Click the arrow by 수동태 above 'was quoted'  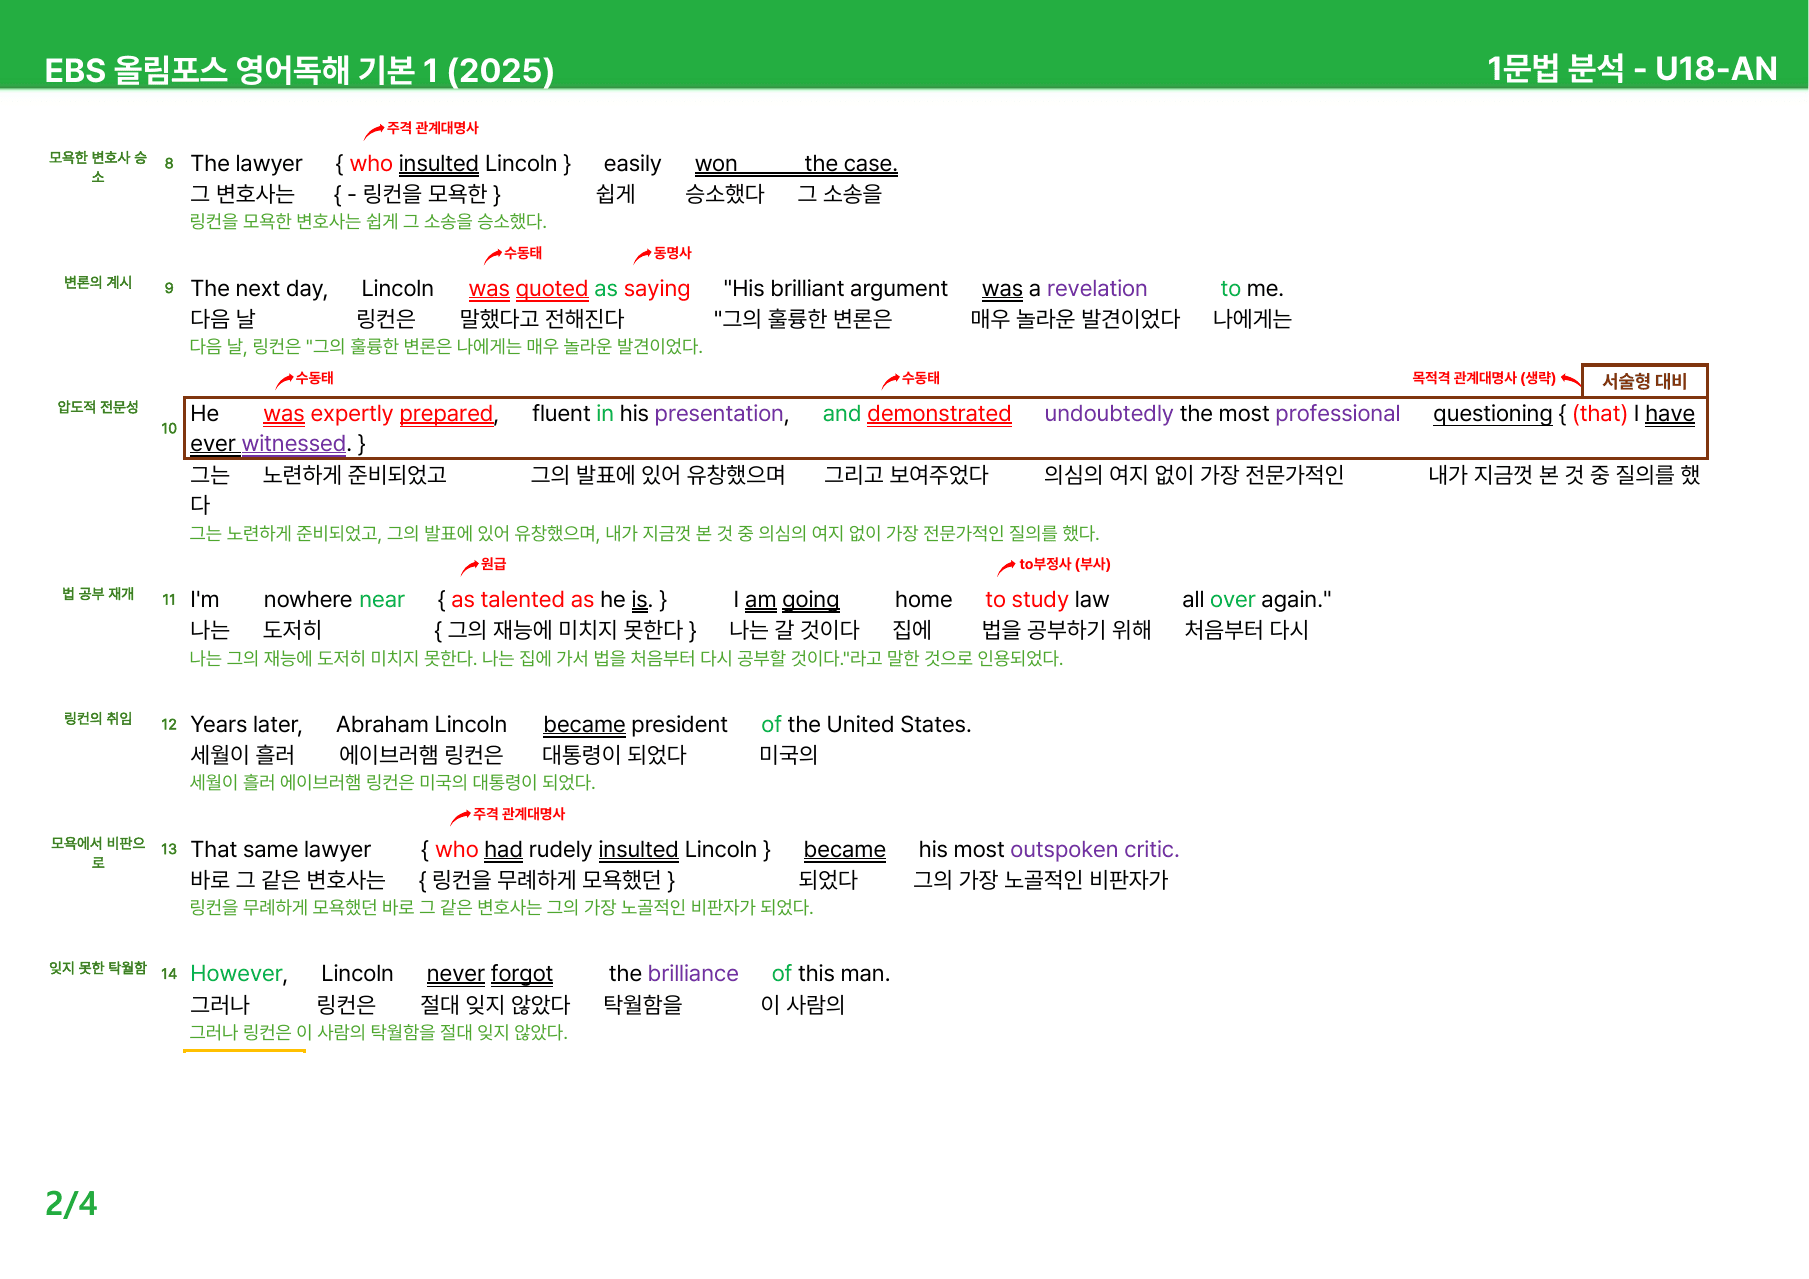point(492,256)
